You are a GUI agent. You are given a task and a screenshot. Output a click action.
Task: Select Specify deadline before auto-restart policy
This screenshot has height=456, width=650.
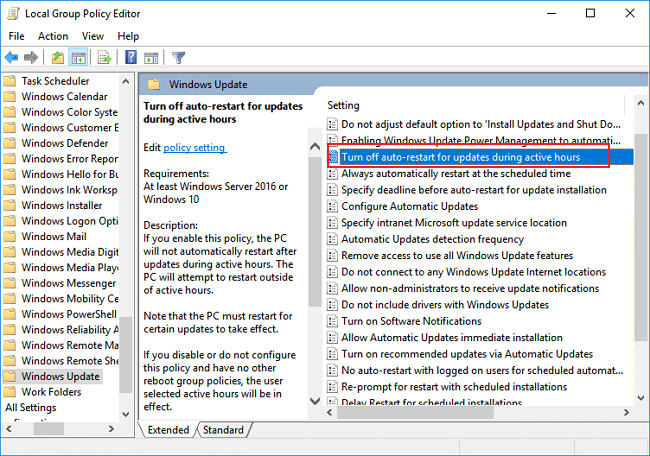(474, 190)
